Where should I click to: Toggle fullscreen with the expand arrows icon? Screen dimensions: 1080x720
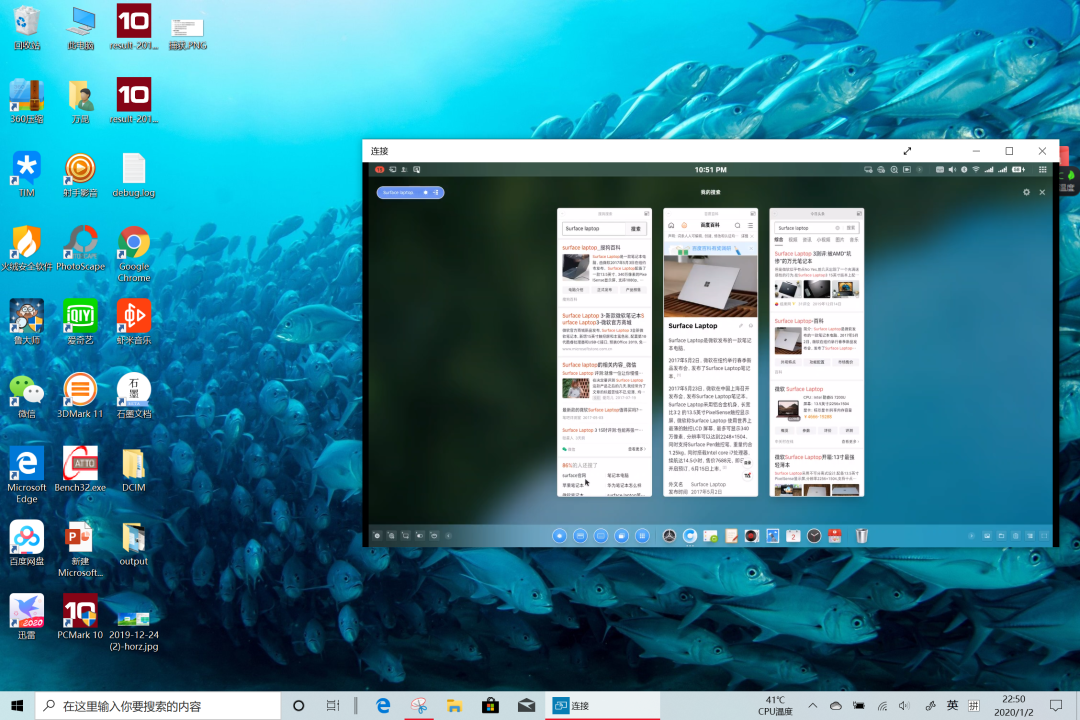click(907, 151)
